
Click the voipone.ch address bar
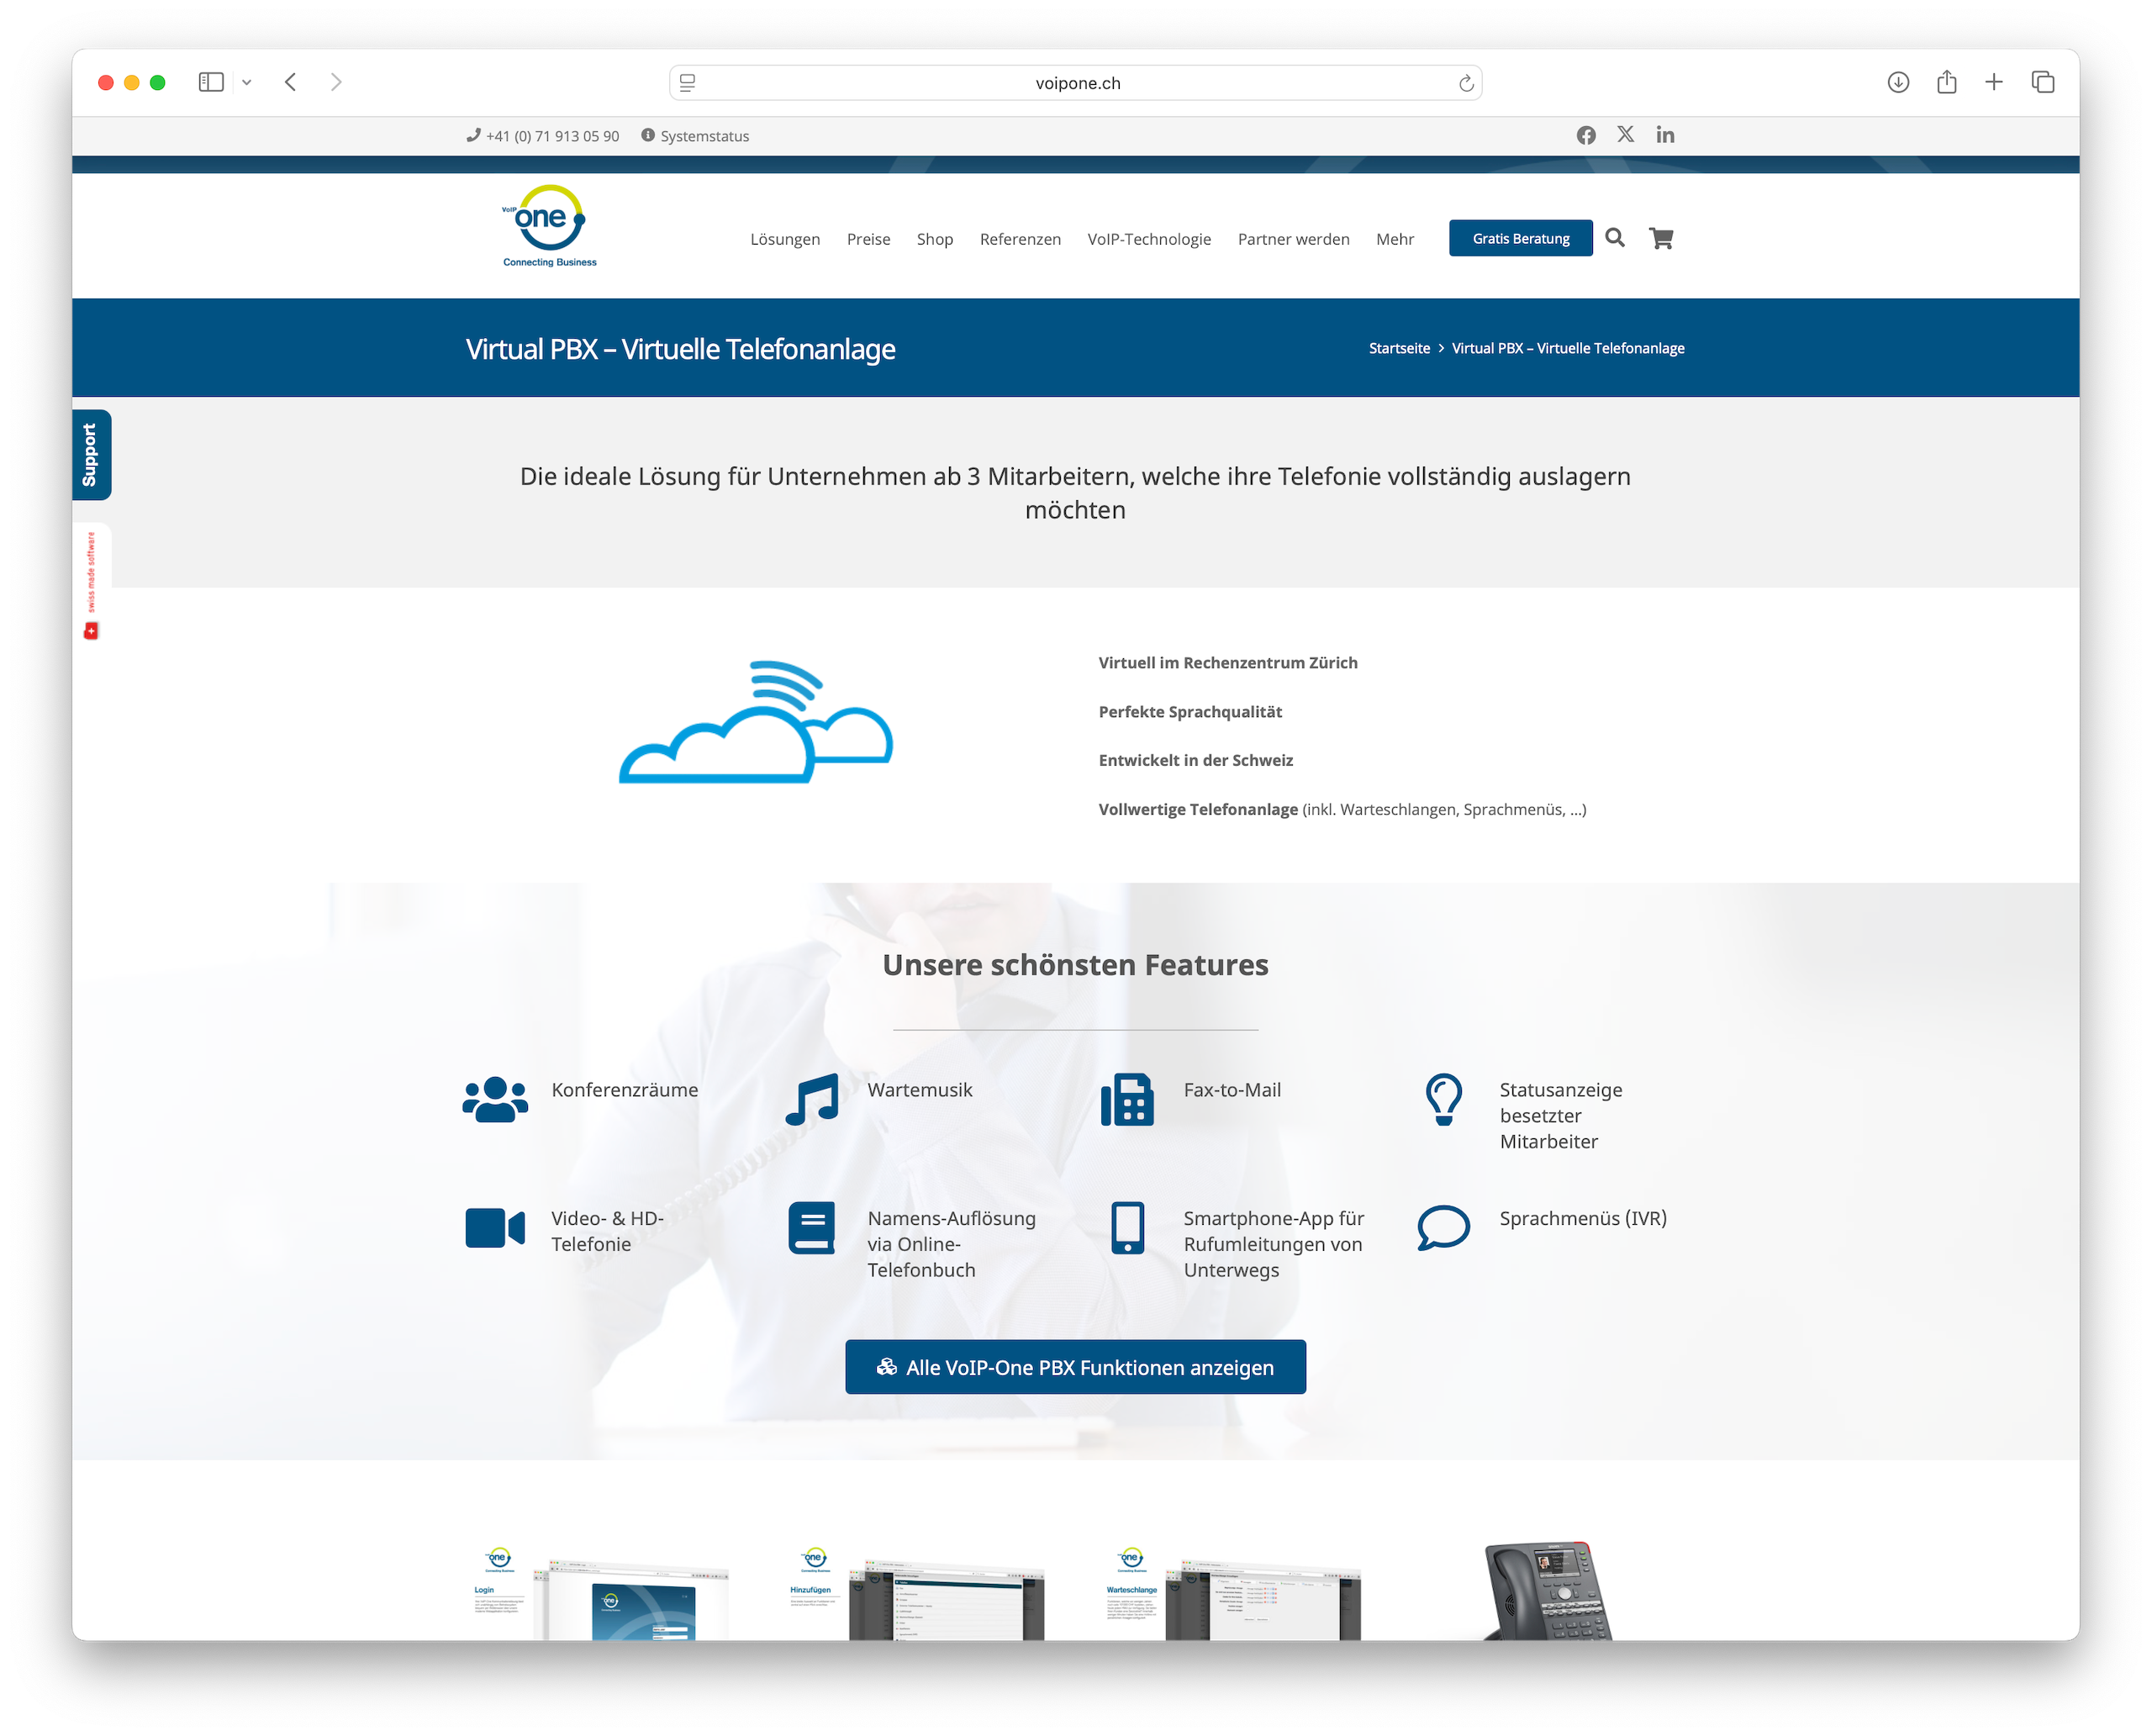[x=1076, y=83]
